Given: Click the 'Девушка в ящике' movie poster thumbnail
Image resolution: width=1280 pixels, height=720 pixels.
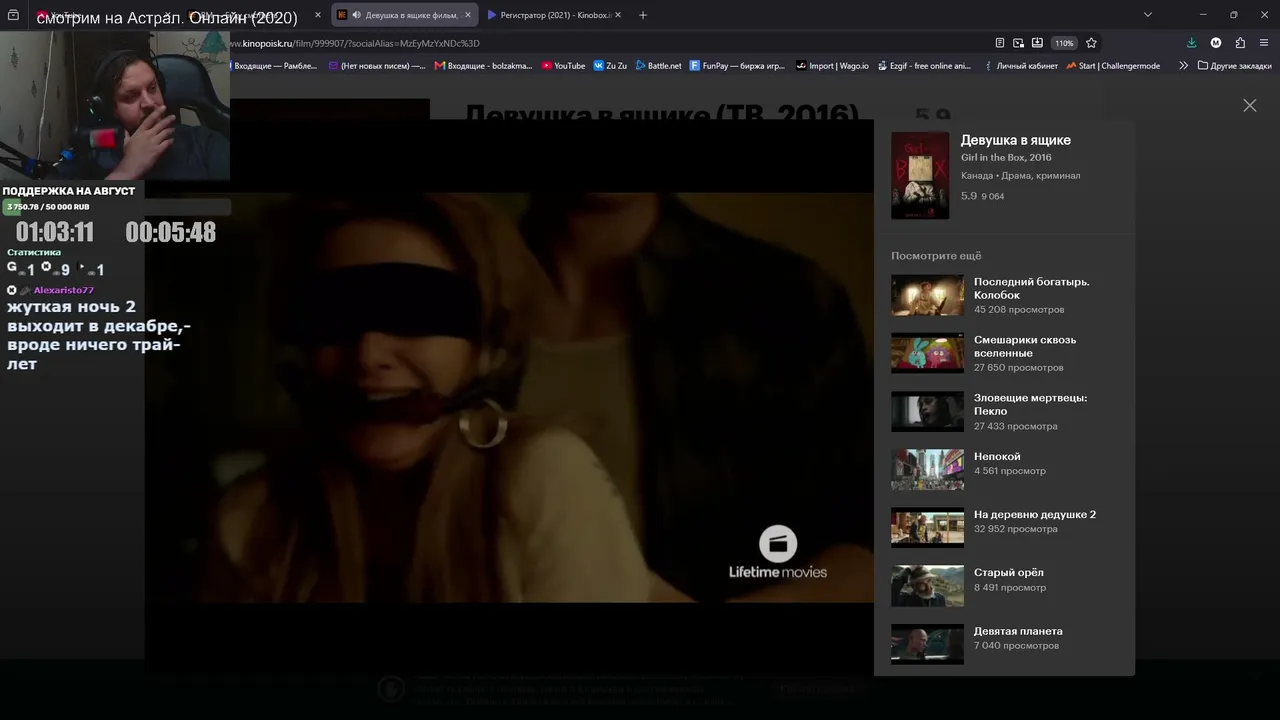Looking at the screenshot, I should pos(920,175).
